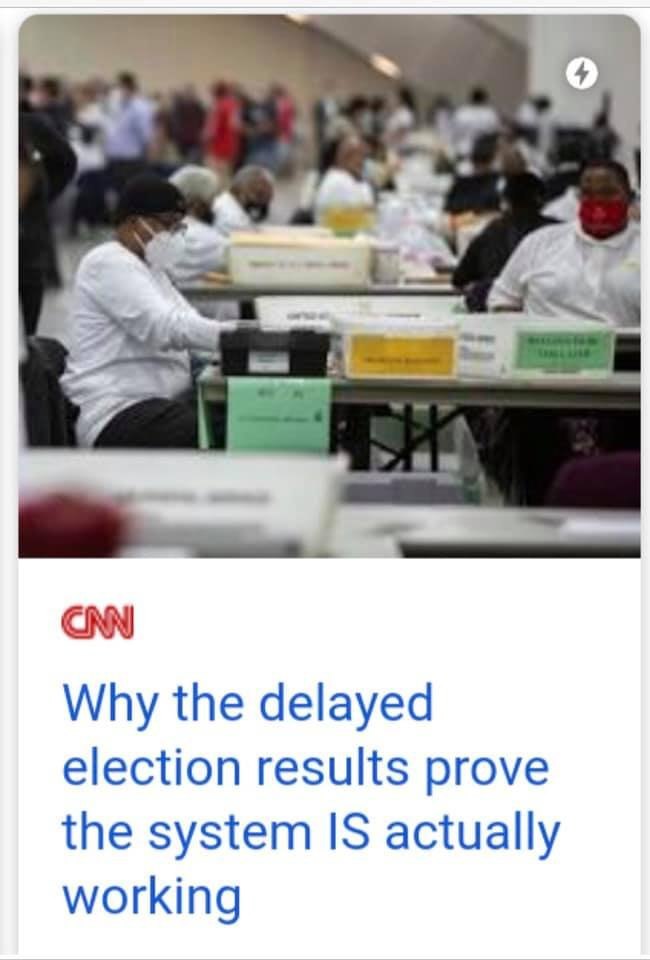Click the ceiling light in the photo

pyautogui.click(x=384, y=64)
